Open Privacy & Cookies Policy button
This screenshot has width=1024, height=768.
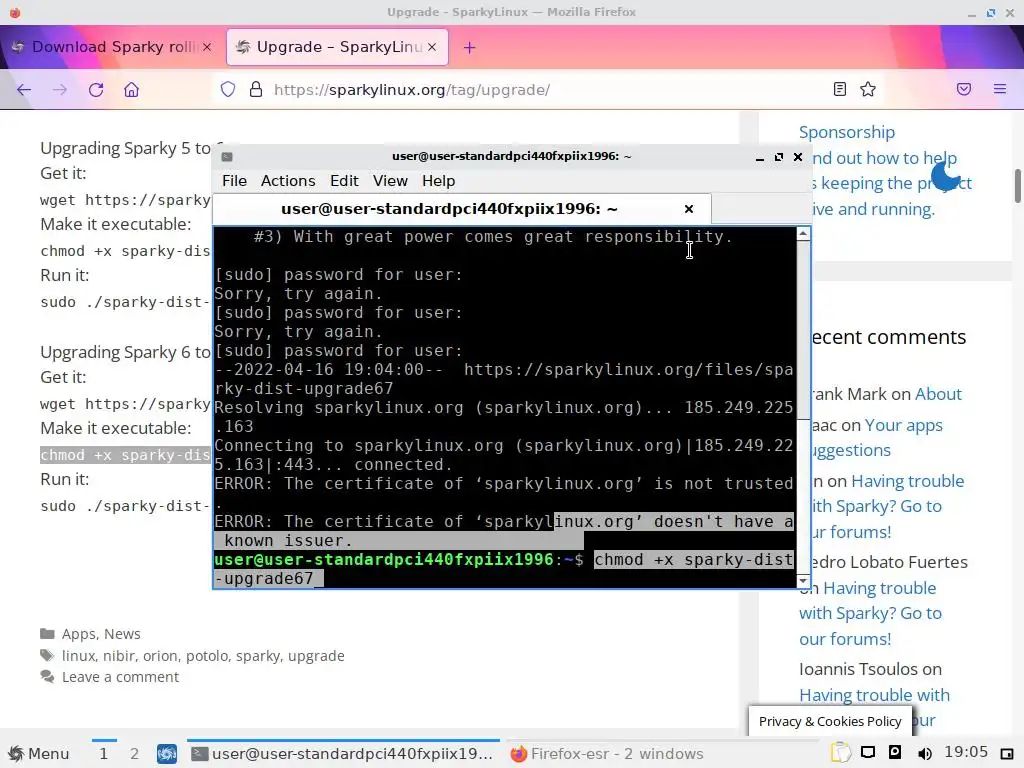(830, 721)
